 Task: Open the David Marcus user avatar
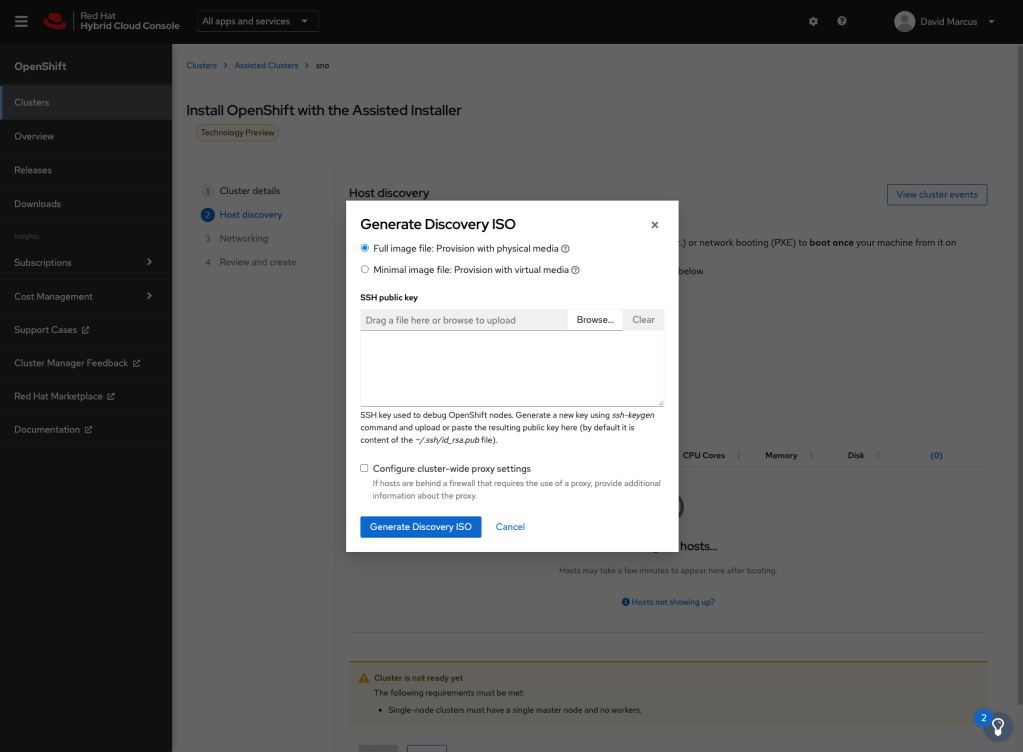pyautogui.click(x=904, y=21)
